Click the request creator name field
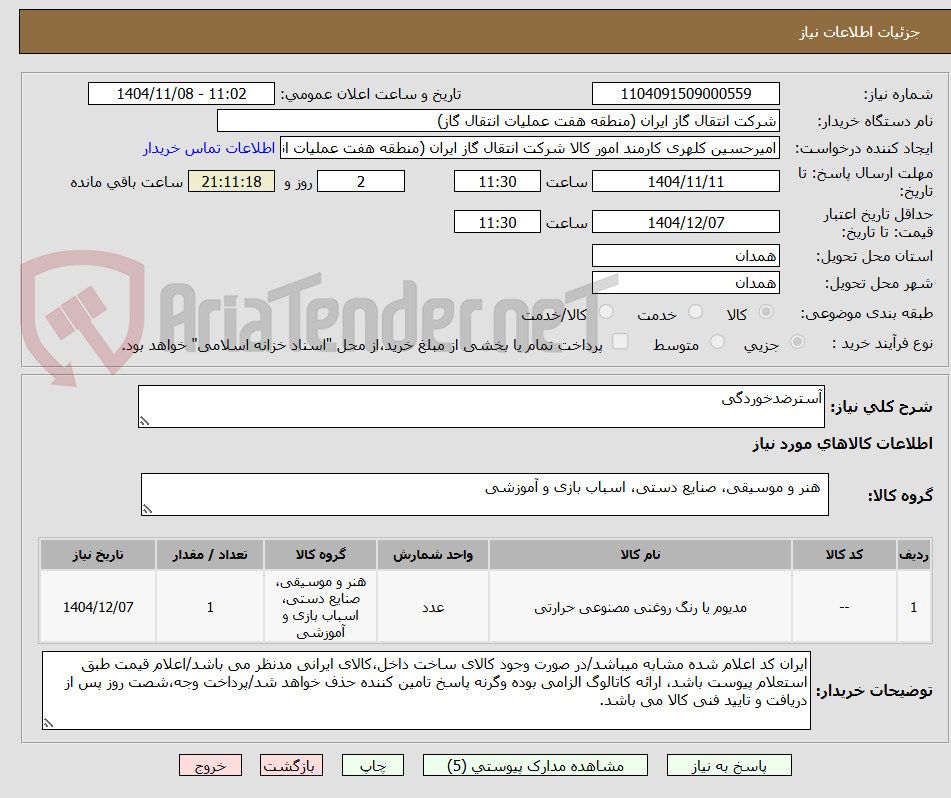 point(529,149)
